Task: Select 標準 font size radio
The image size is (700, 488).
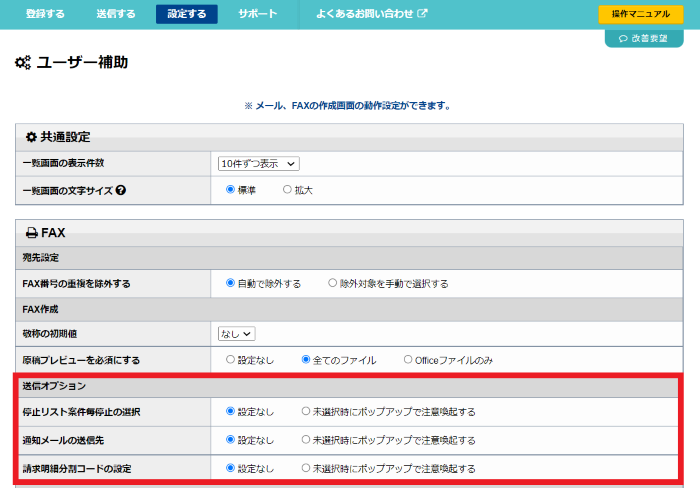Action: pos(230,189)
